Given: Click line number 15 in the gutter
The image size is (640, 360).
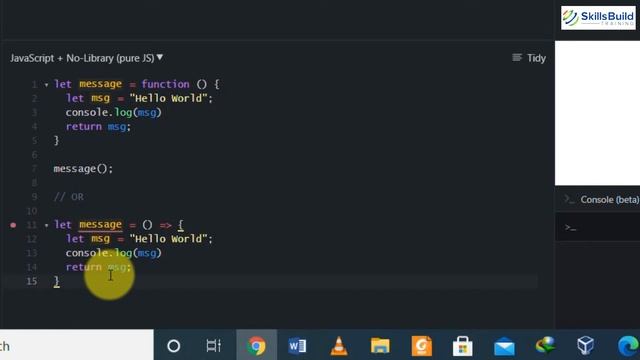Looking at the screenshot, I should pyautogui.click(x=31, y=281).
